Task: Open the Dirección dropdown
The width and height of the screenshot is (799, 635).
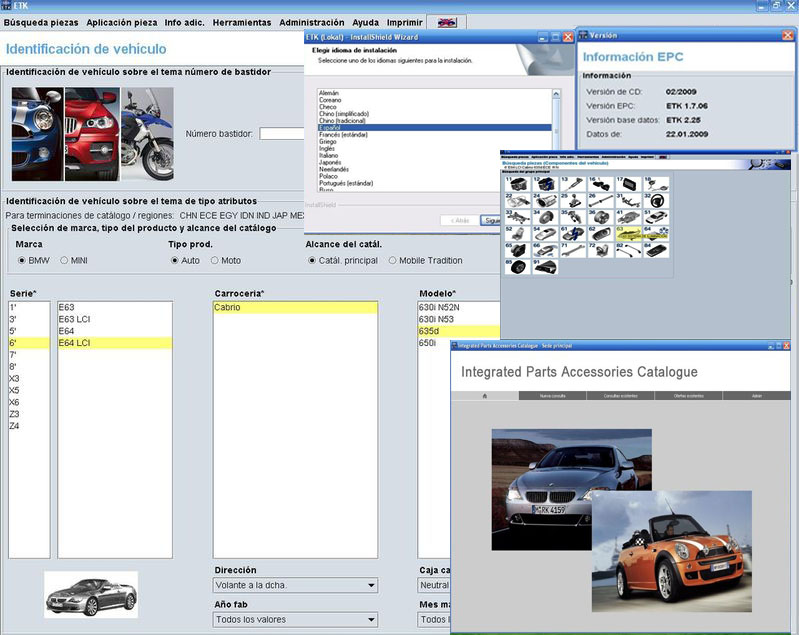Action: (x=296, y=585)
